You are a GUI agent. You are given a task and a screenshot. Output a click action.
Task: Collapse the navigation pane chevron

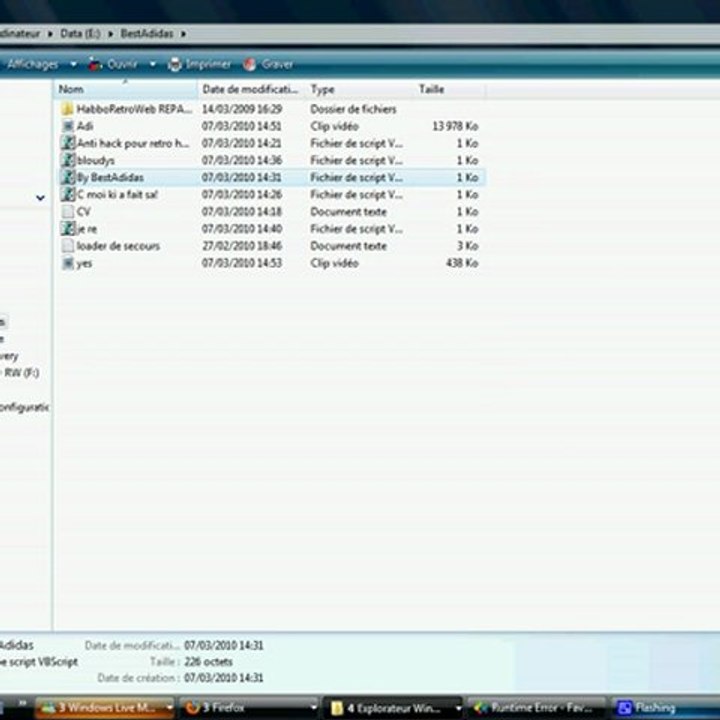coord(40,198)
